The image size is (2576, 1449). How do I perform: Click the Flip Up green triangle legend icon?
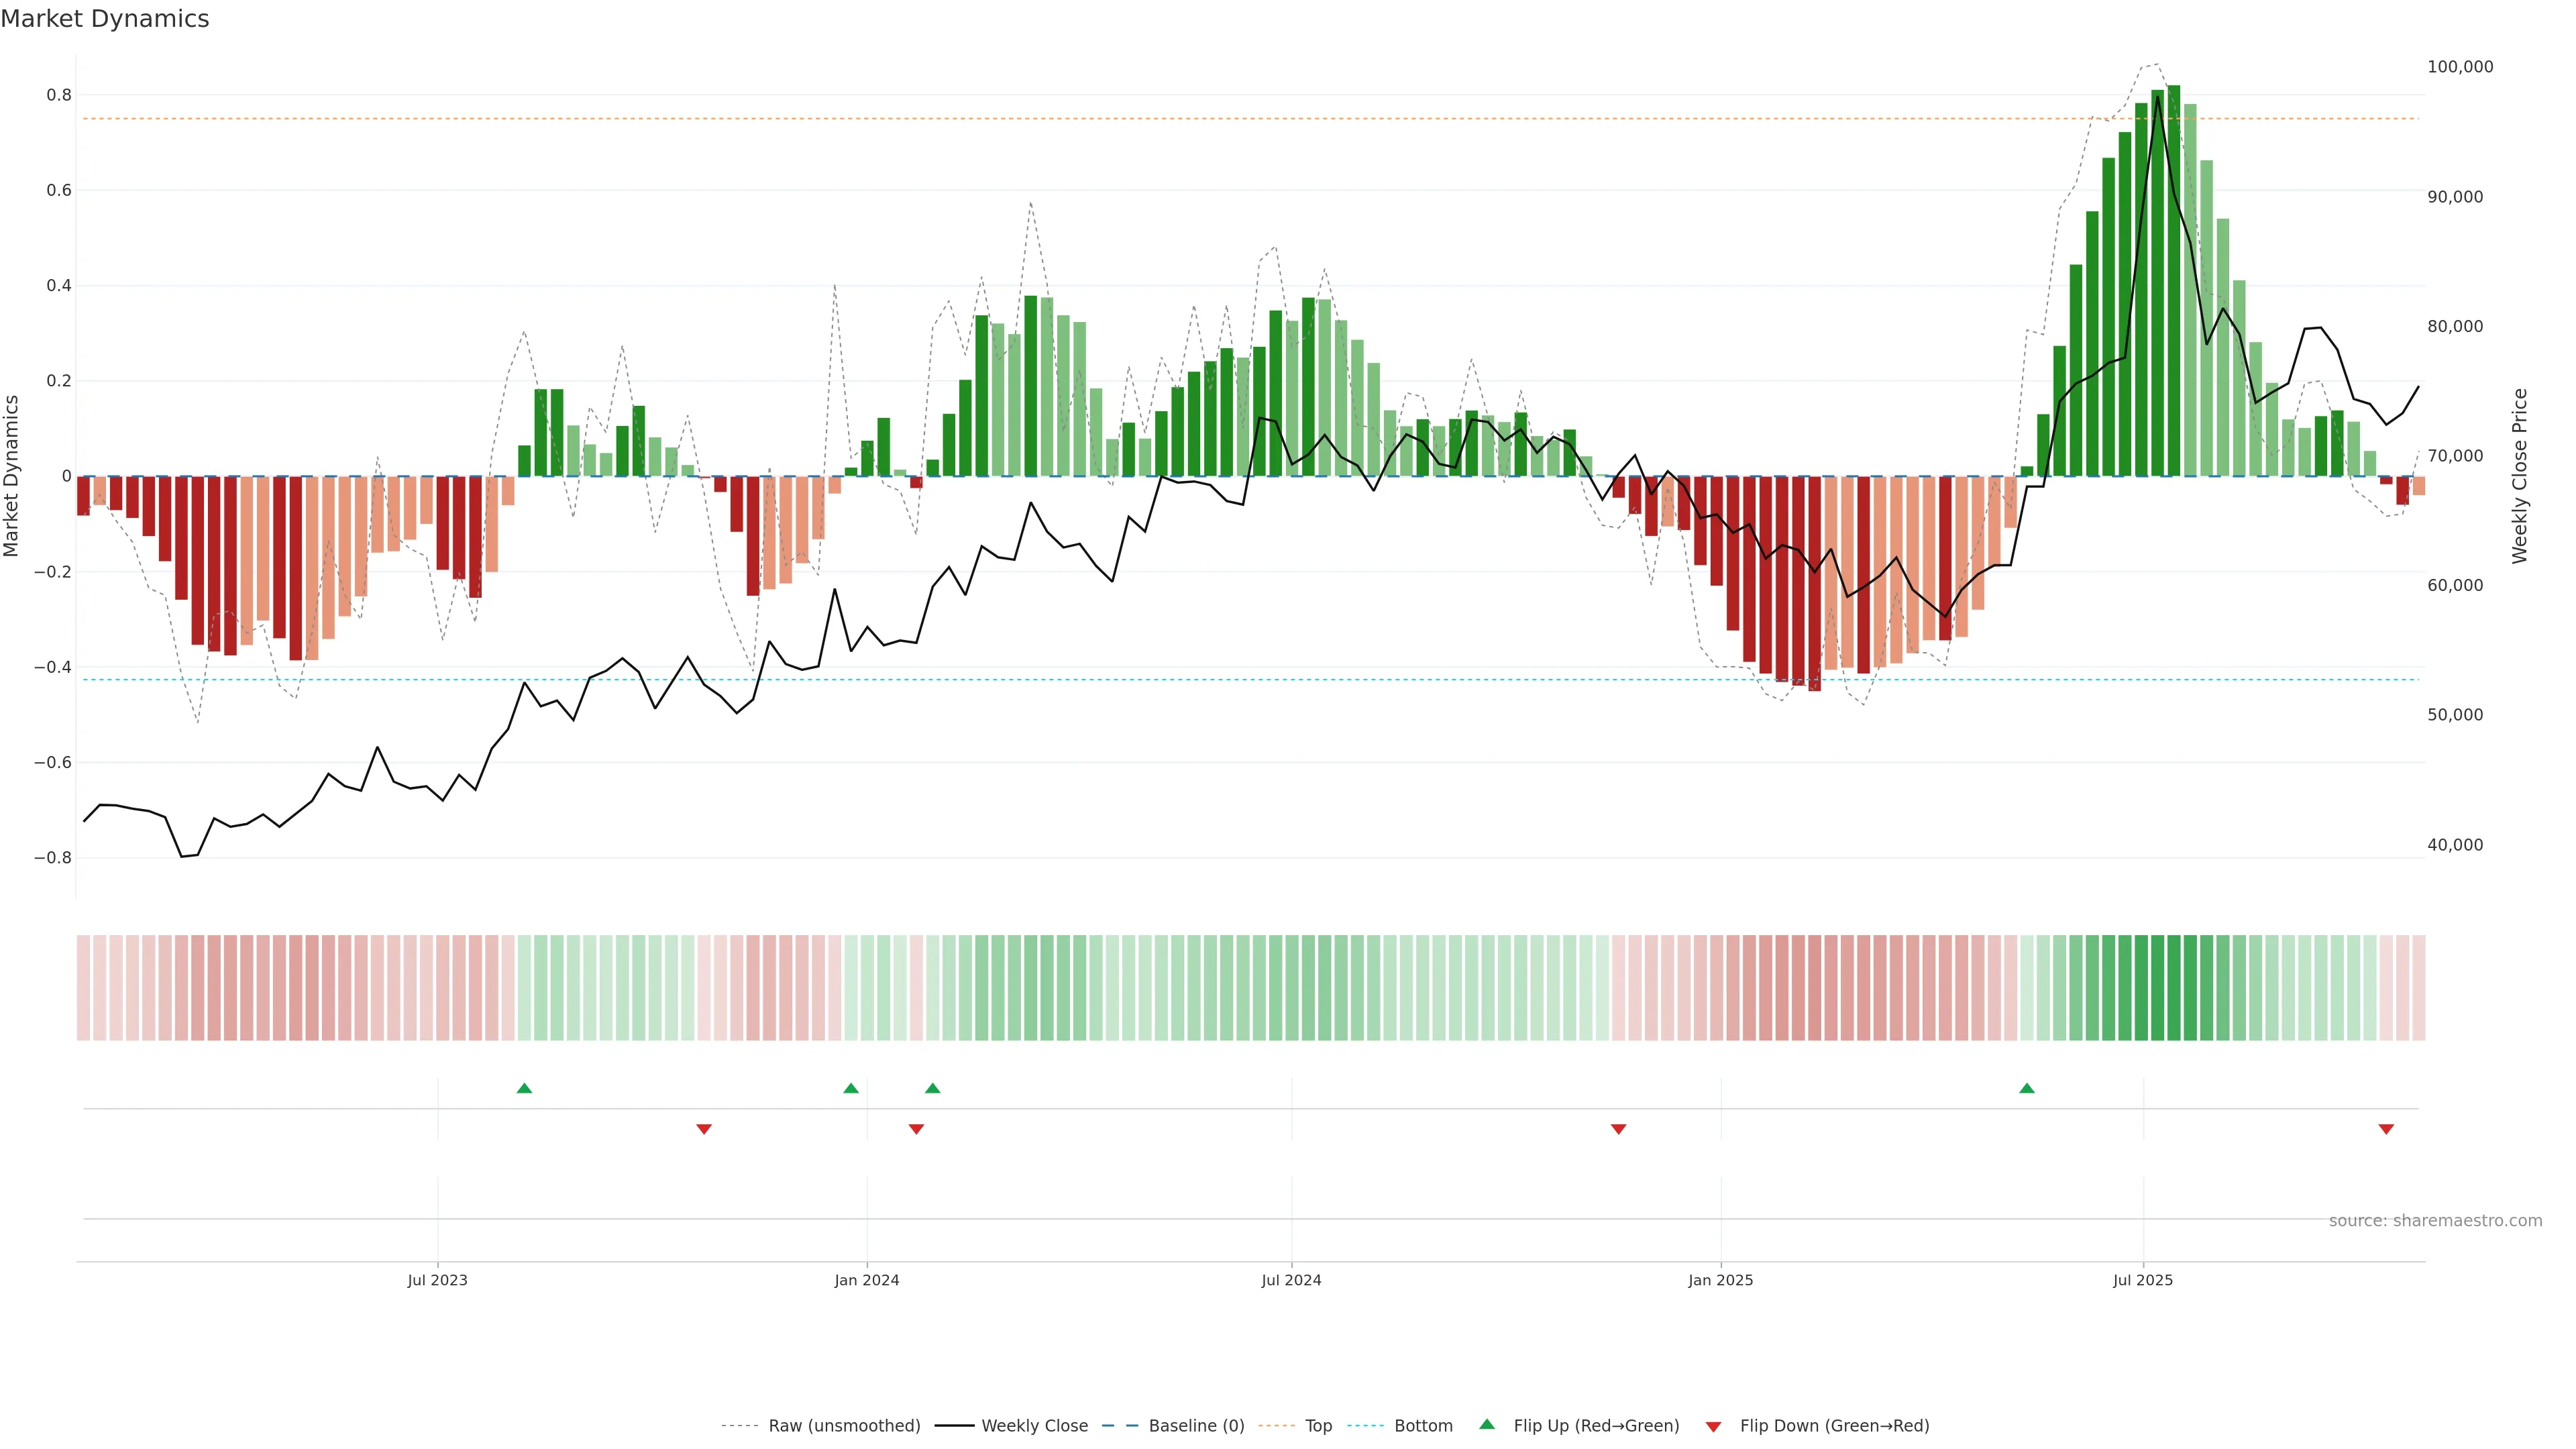1486,1424
